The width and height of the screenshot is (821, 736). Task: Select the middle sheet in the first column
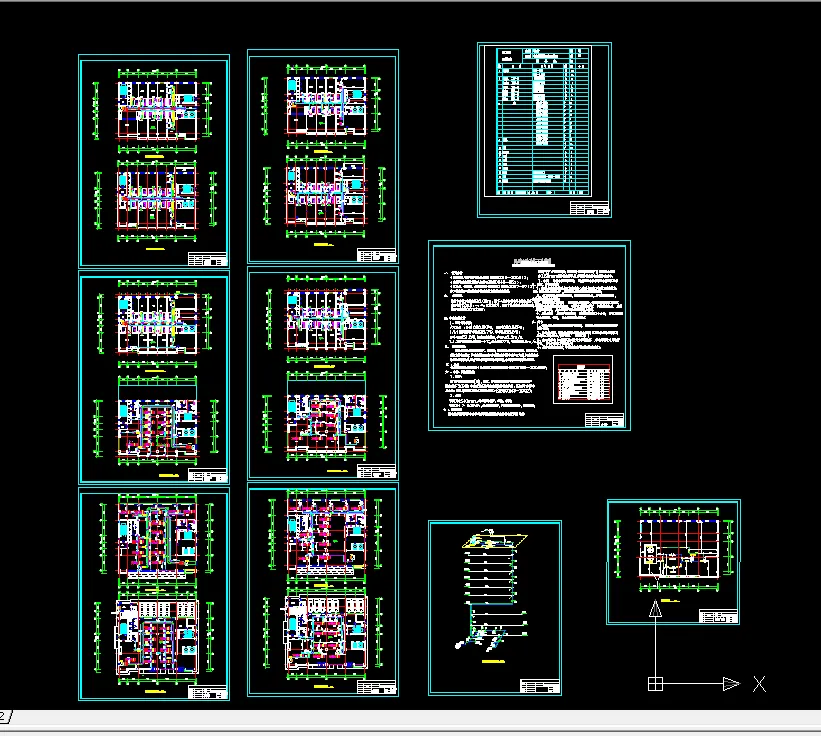click(154, 377)
